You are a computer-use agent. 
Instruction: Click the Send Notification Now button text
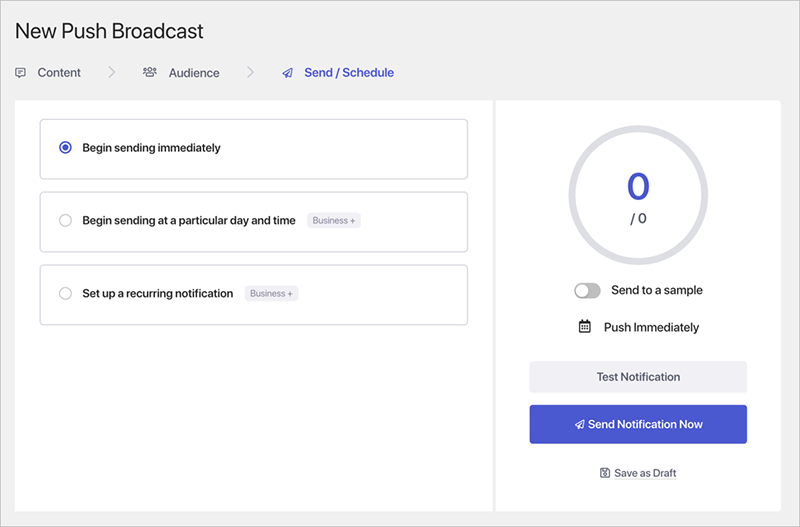coord(645,424)
